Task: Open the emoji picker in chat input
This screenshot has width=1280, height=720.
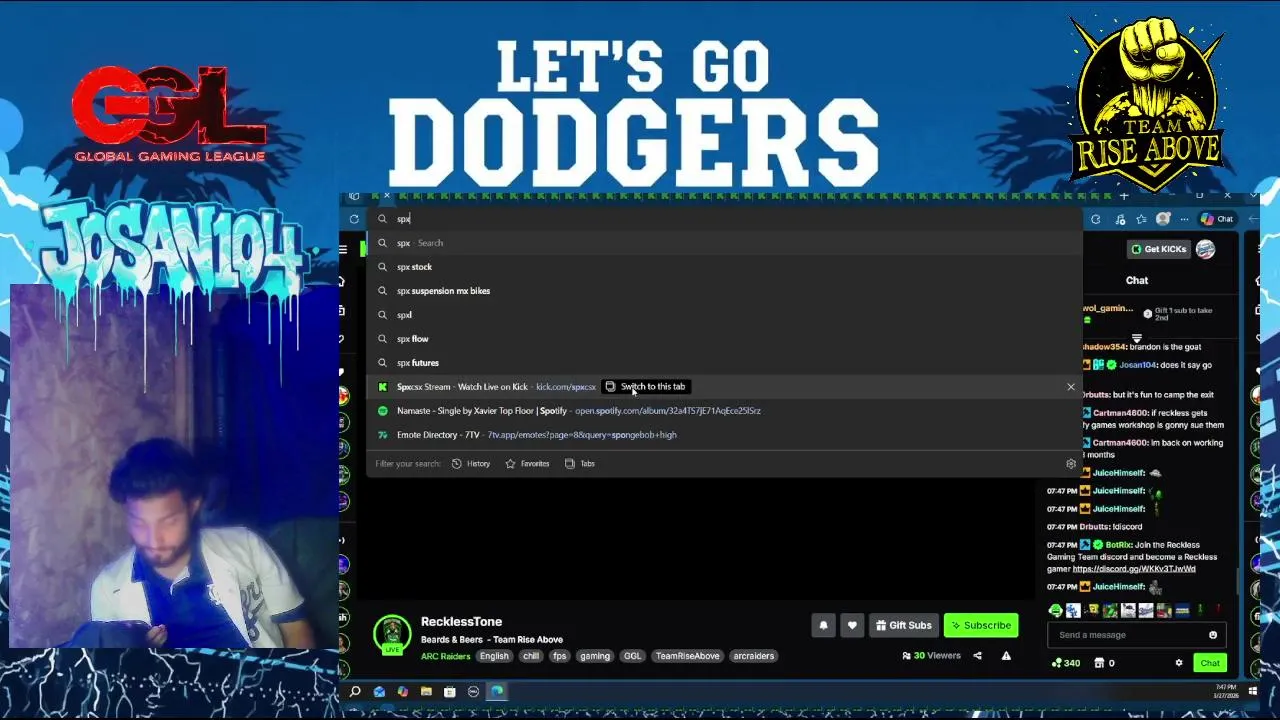Action: 1213,635
